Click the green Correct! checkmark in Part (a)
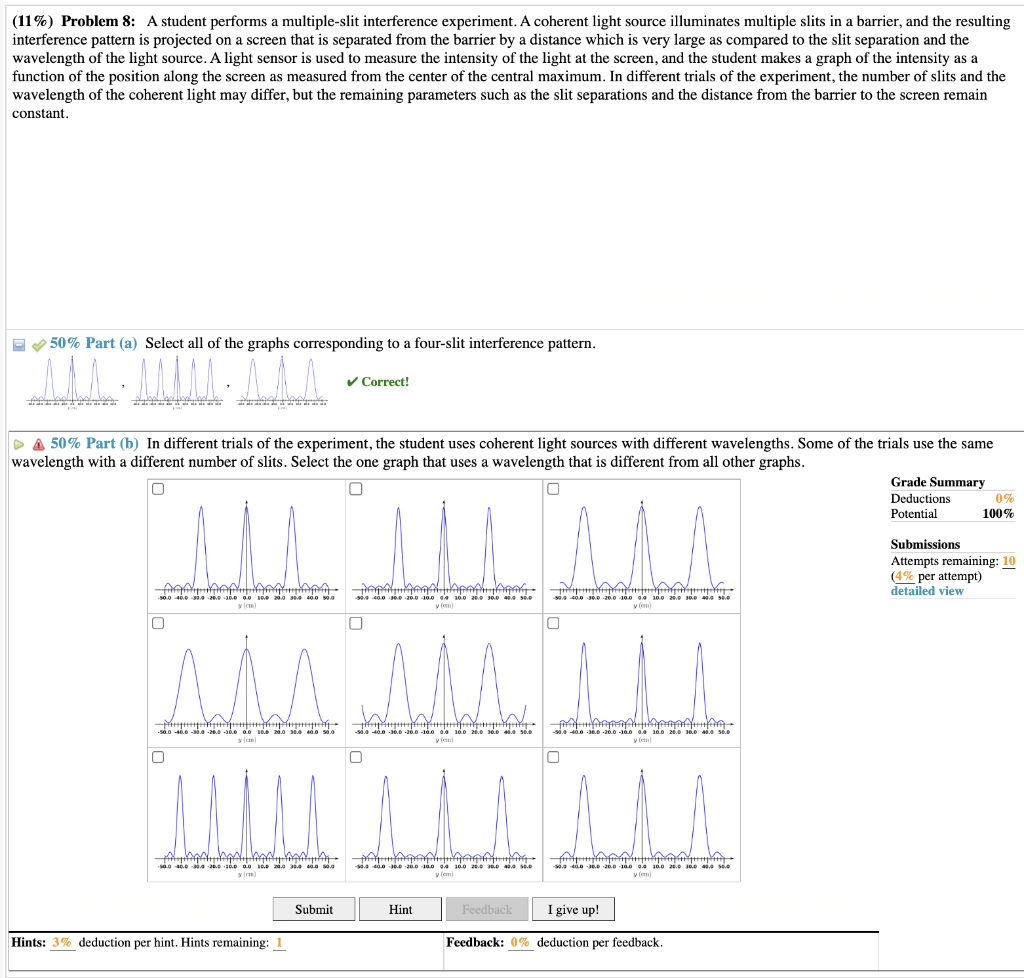 tap(377, 381)
